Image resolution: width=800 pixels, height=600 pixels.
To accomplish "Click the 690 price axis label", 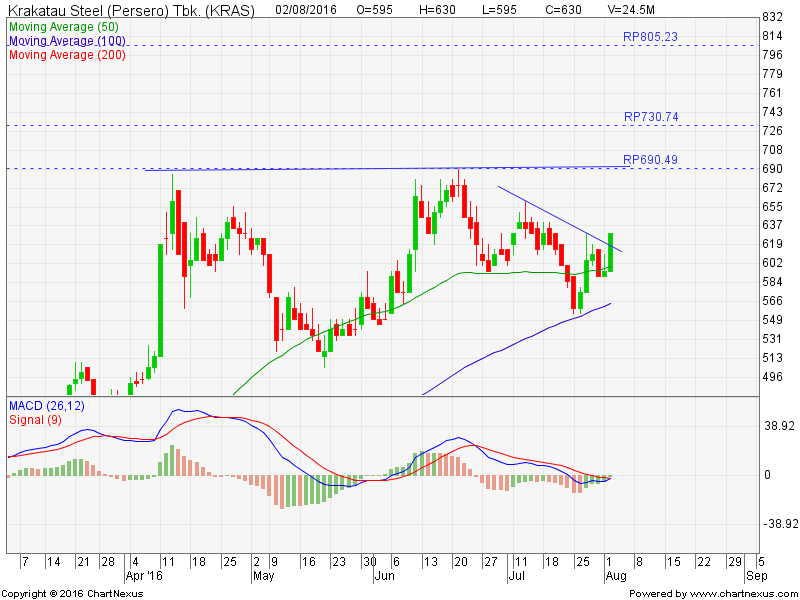I will click(x=772, y=169).
